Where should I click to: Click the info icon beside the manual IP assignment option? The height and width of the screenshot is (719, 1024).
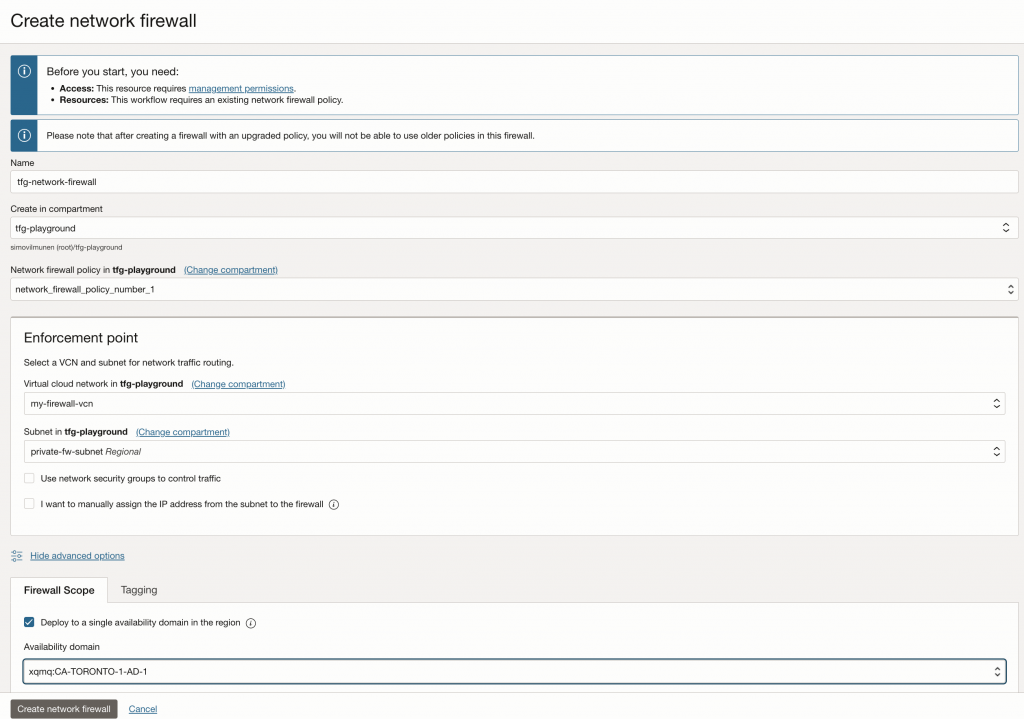pos(335,504)
